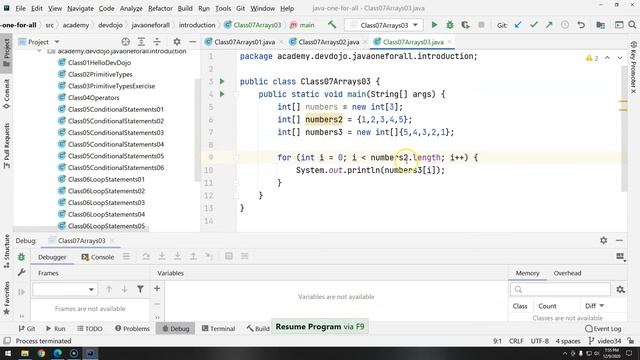Update project via Git blue arrow
Viewport: 640px width, 360px height.
click(x=518, y=25)
